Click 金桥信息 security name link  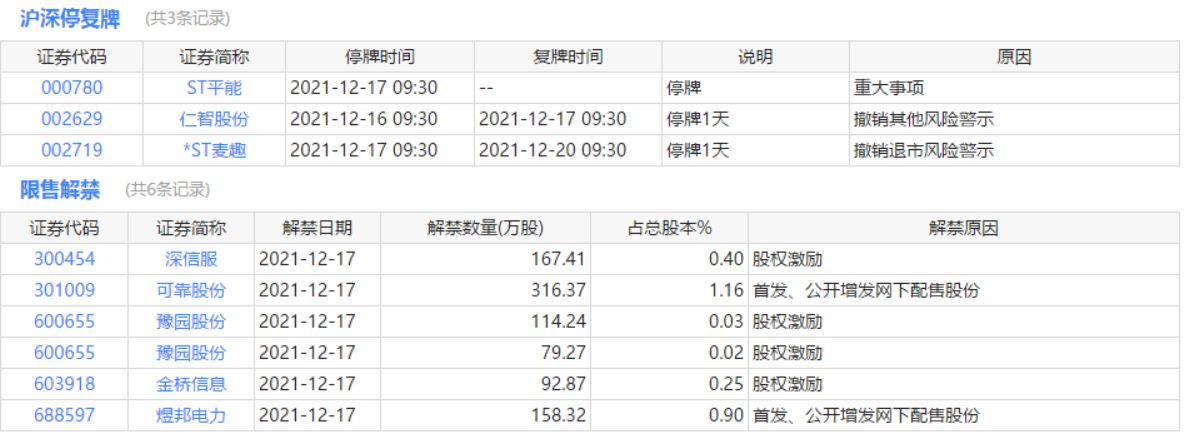pyautogui.click(x=191, y=384)
